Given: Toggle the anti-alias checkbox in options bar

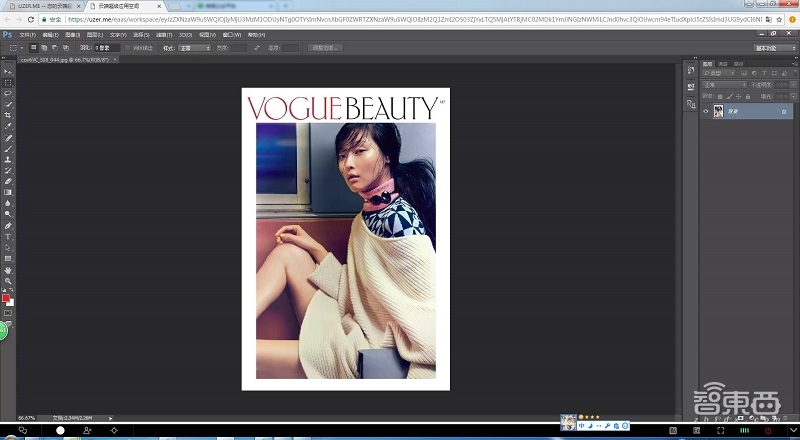Looking at the screenshot, I should tap(127, 47).
